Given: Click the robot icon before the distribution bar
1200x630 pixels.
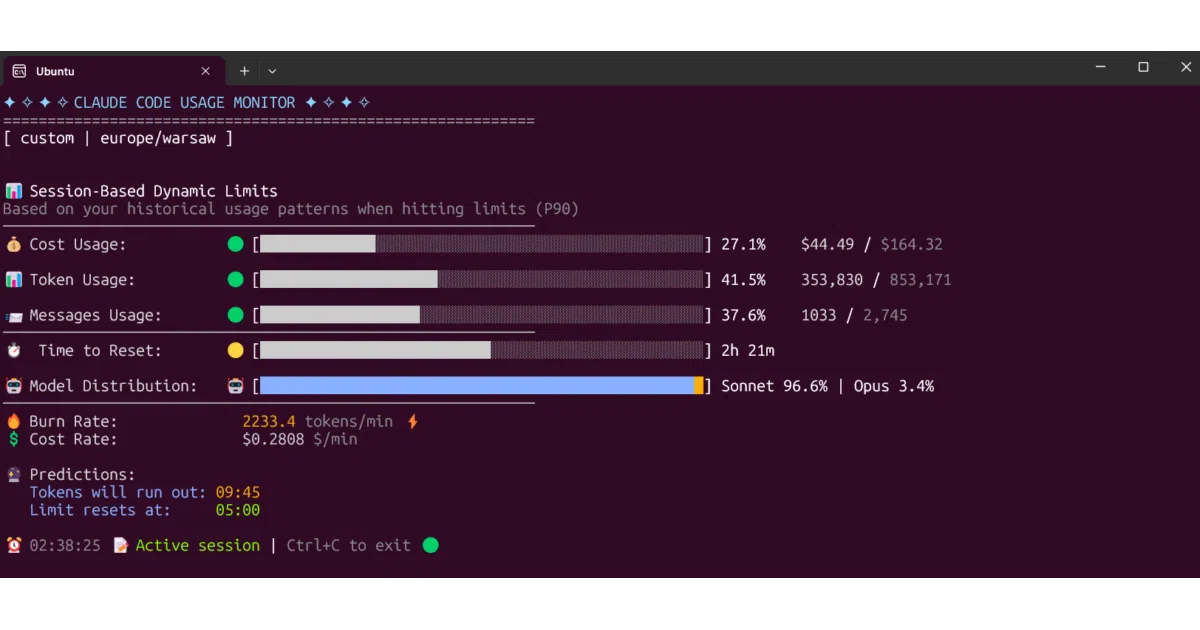Looking at the screenshot, I should (236, 386).
